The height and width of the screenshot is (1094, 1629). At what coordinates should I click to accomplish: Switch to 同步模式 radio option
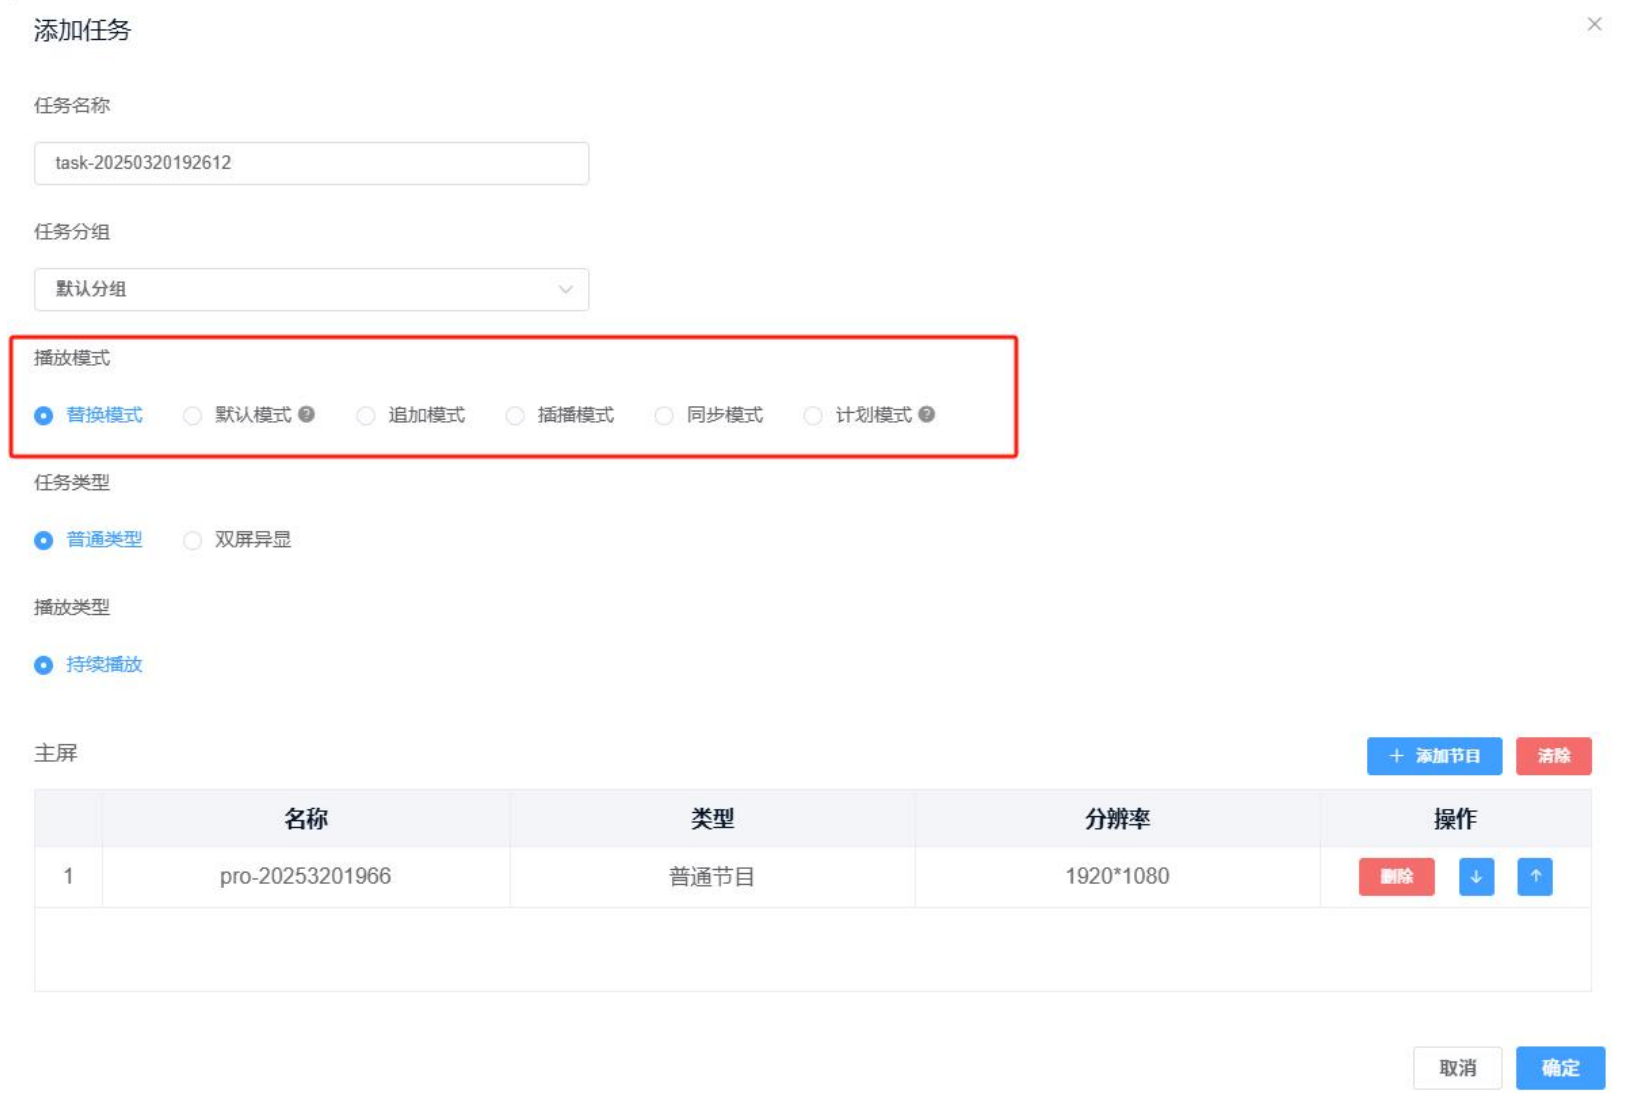pyautogui.click(x=664, y=416)
